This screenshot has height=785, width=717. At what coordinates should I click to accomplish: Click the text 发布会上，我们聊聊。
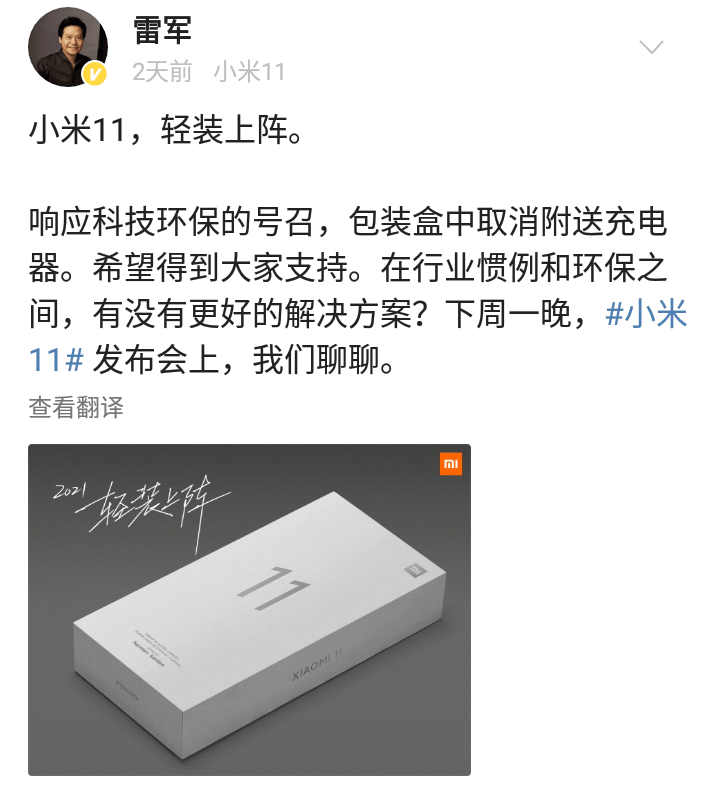tap(244, 360)
